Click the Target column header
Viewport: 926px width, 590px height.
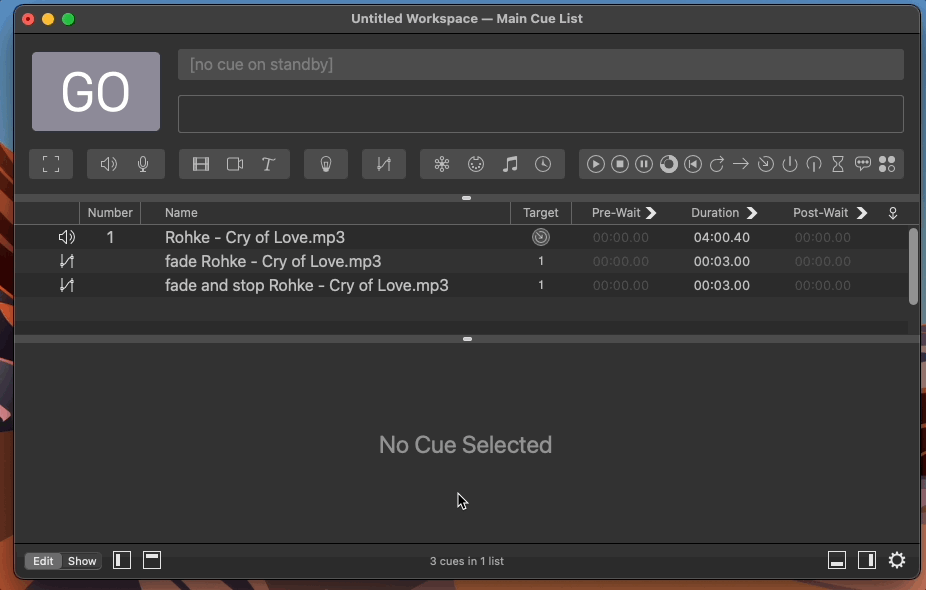click(x=540, y=213)
